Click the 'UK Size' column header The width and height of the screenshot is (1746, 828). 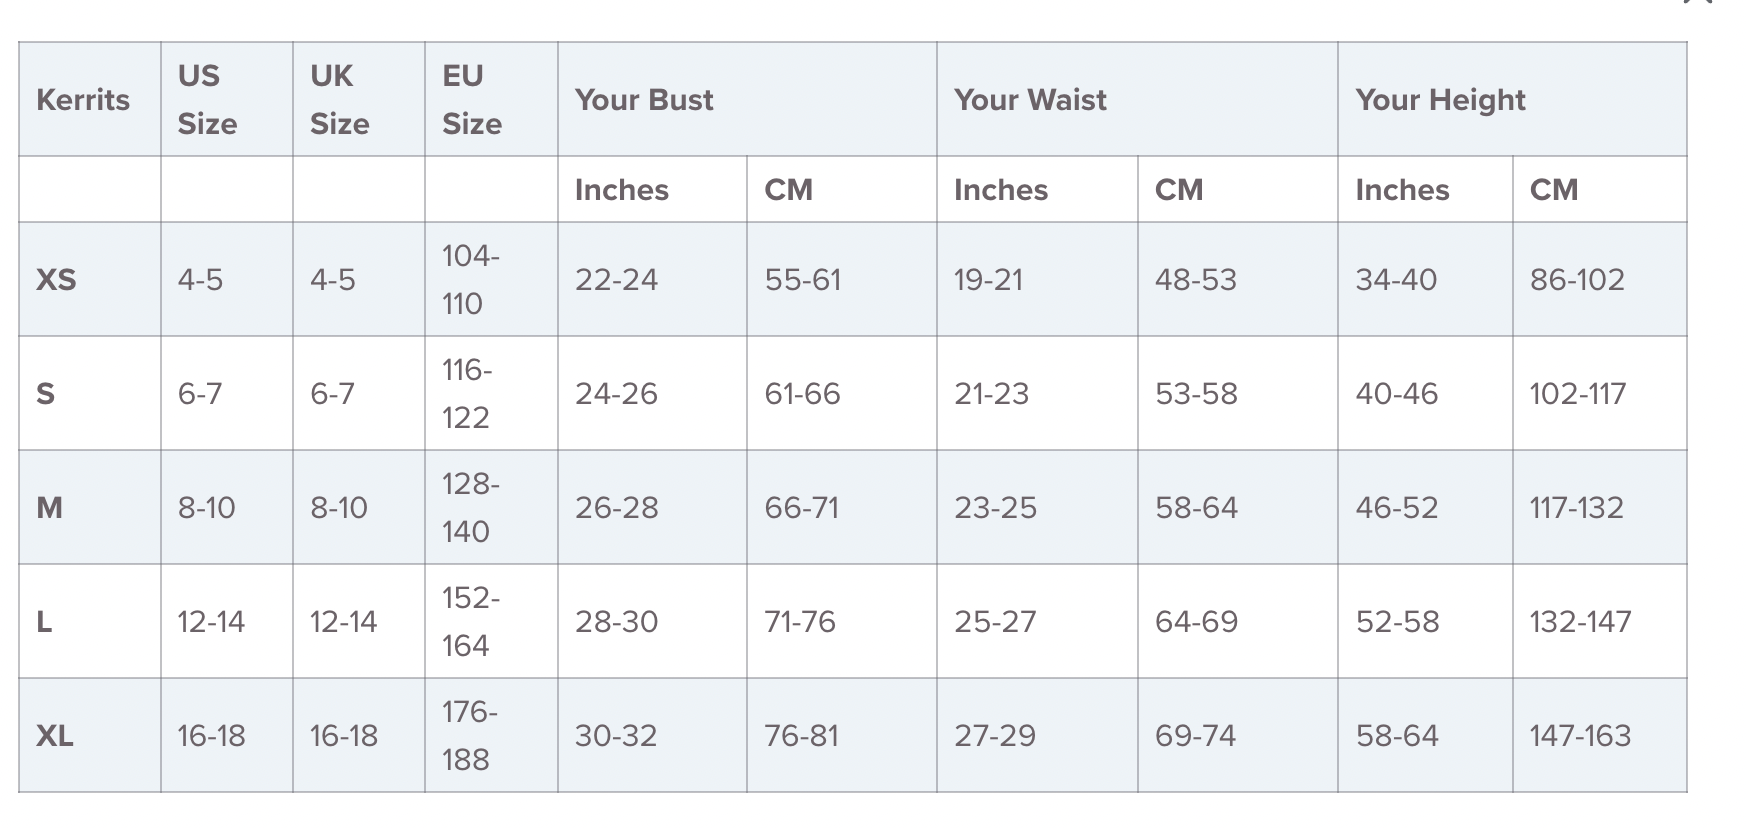(x=339, y=100)
